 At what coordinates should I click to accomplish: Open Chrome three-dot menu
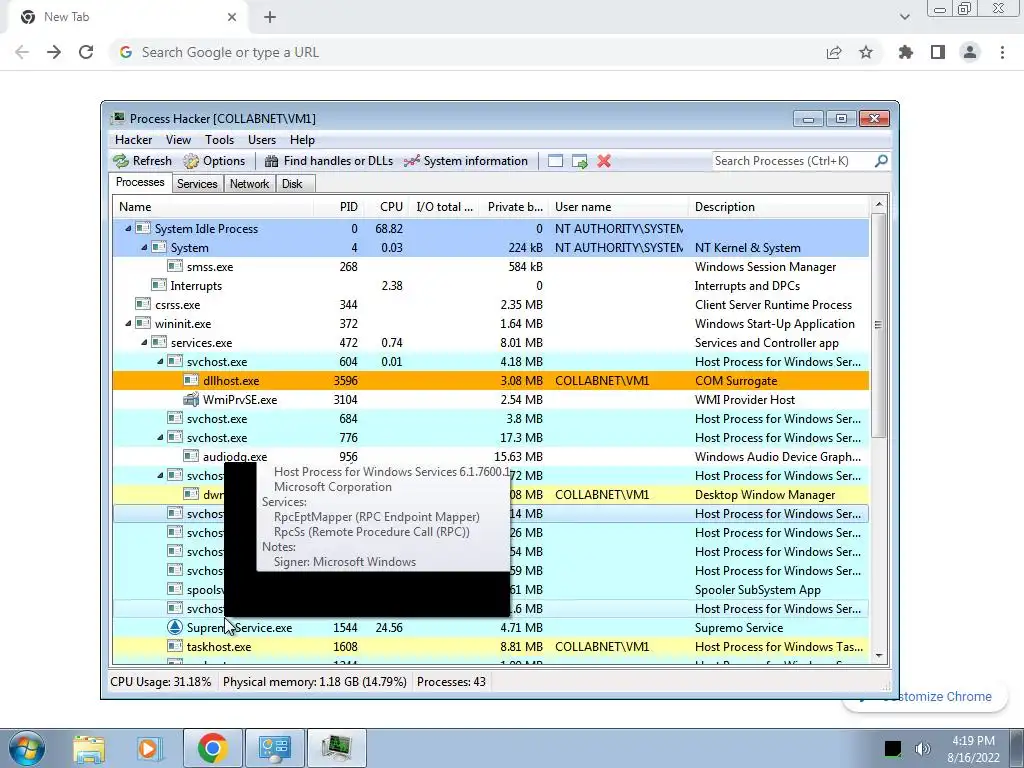pyautogui.click(x=1002, y=52)
